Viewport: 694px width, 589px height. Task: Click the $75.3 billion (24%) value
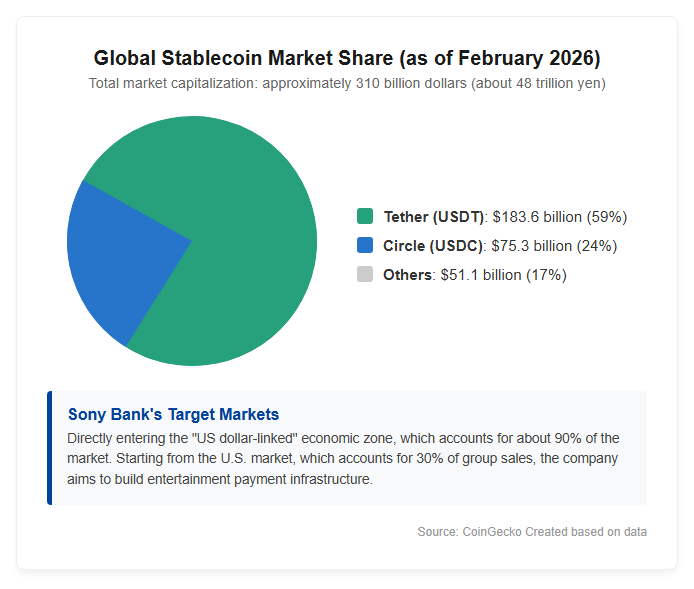(x=554, y=246)
